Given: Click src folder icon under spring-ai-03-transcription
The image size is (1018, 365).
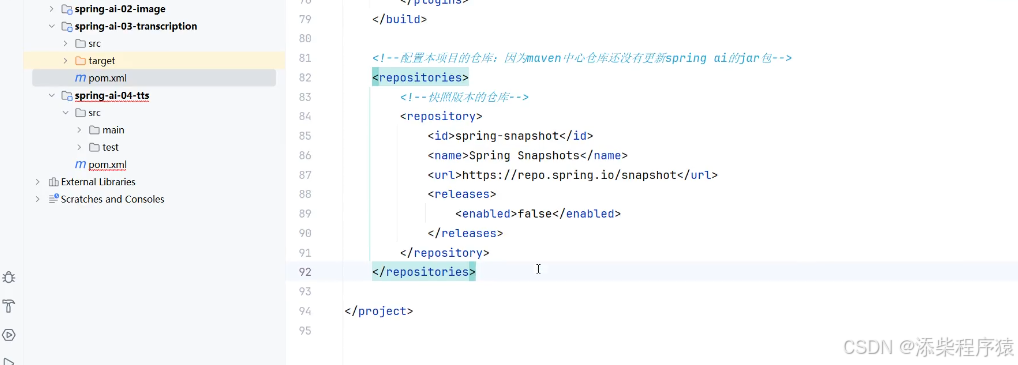Looking at the screenshot, I should click(81, 44).
